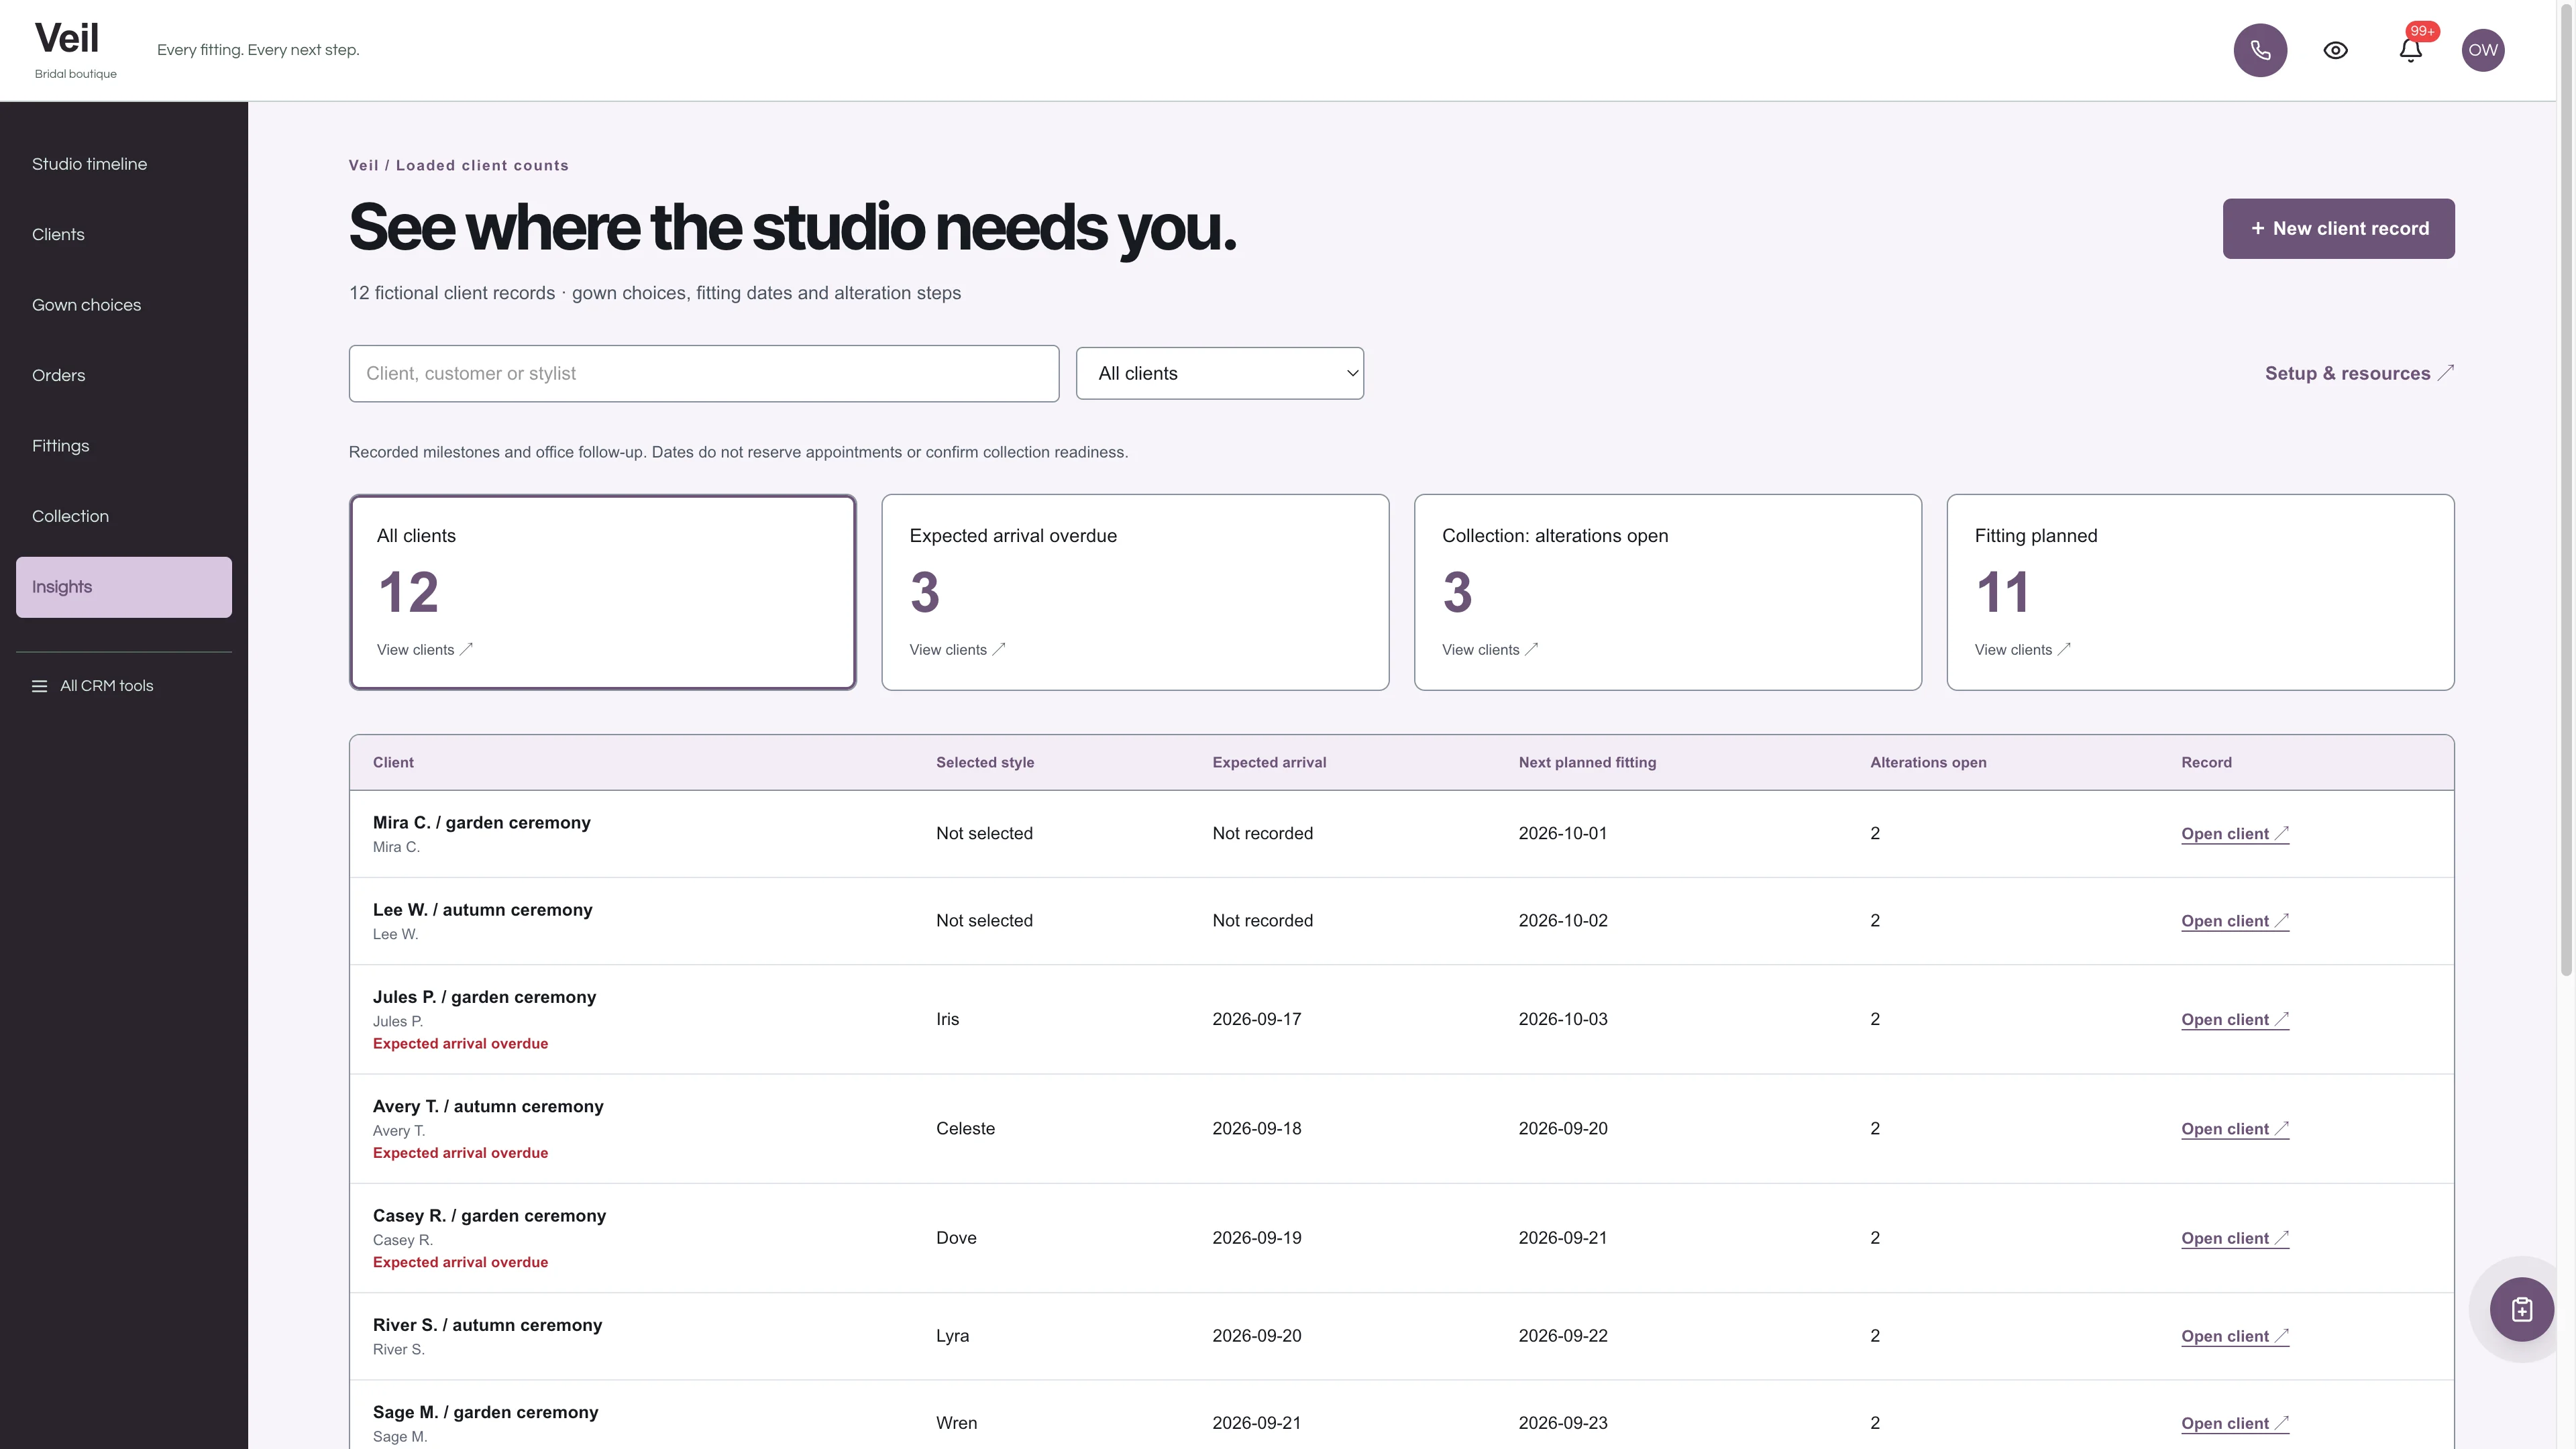Viewport: 2576px width, 1449px height.
Task: View clients in Expected arrival overdue card
Action: pyautogui.click(x=957, y=650)
